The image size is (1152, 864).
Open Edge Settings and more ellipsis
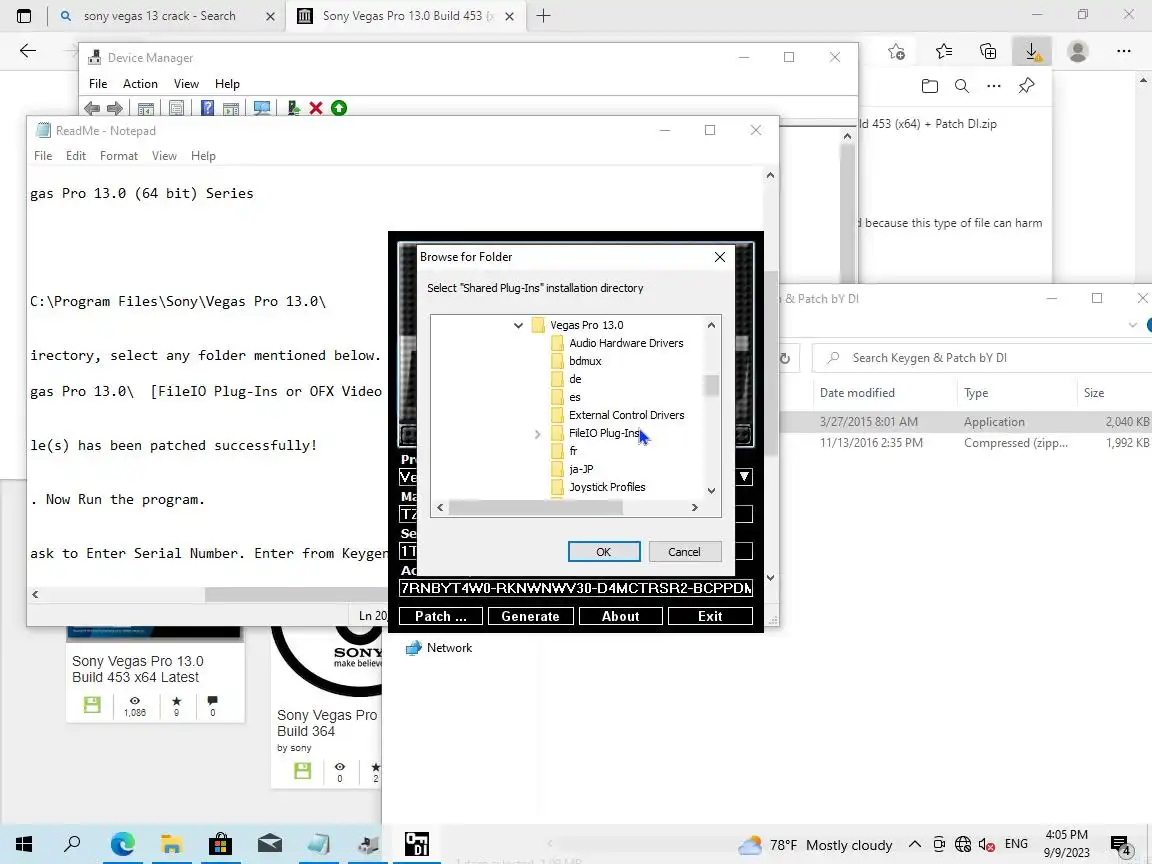pos(1123,51)
